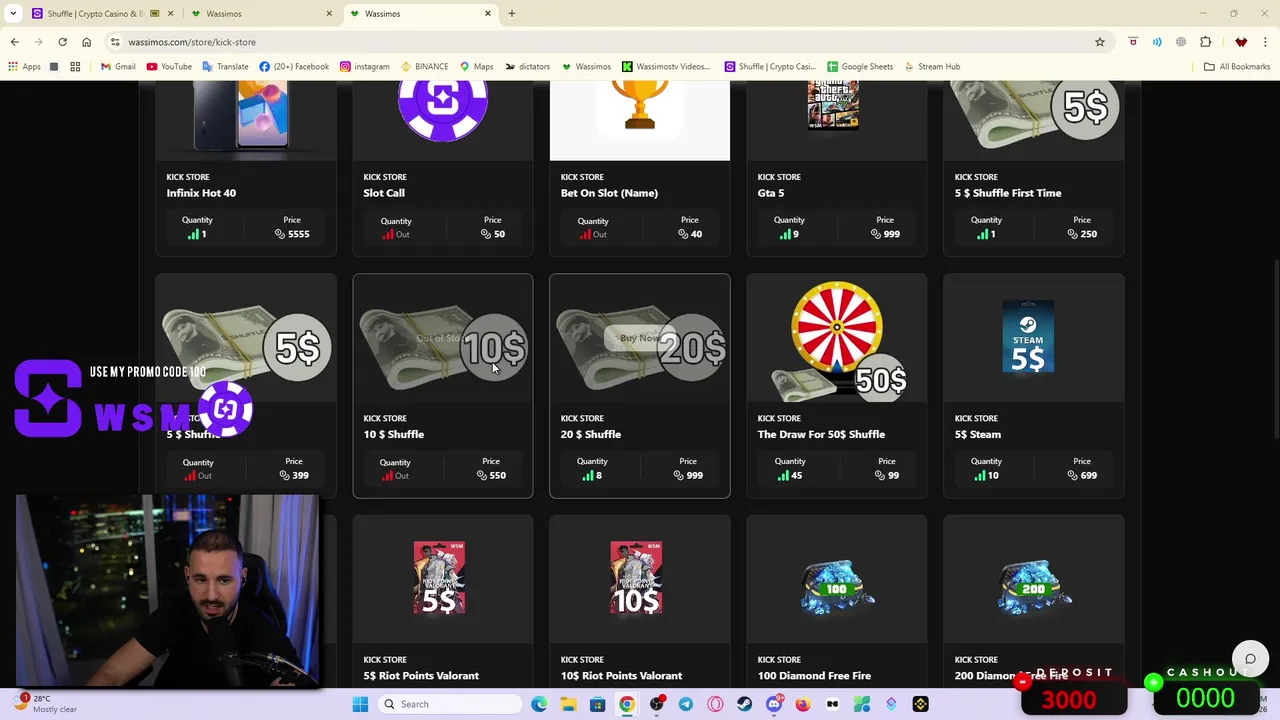Viewport: 1280px width, 720px height.
Task: Open the Windows Start menu
Action: point(360,704)
